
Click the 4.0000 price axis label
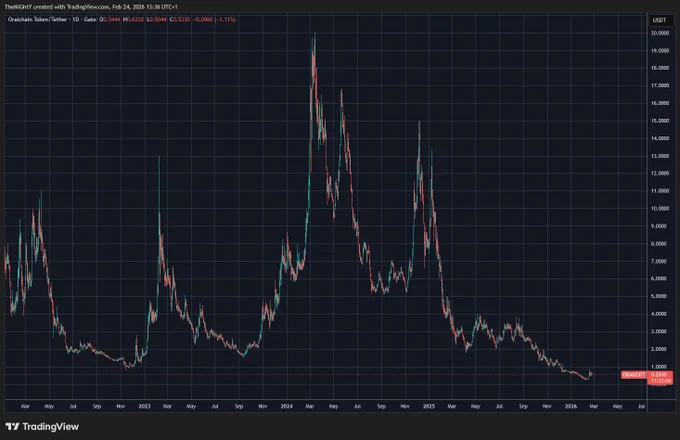click(x=660, y=314)
